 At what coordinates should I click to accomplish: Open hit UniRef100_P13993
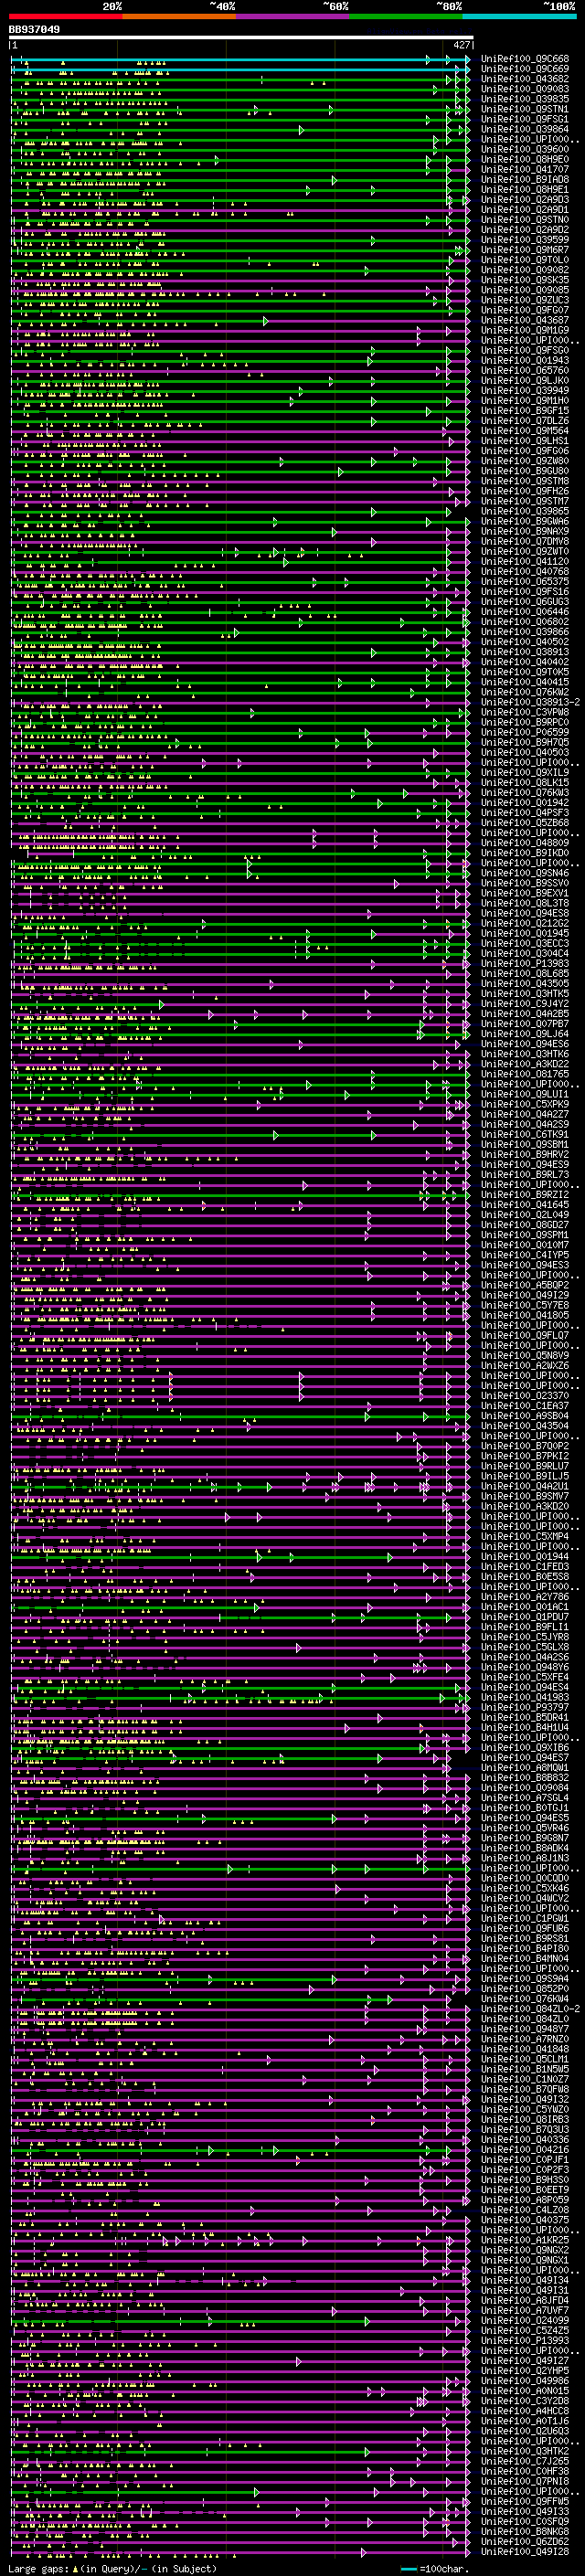[524, 2340]
